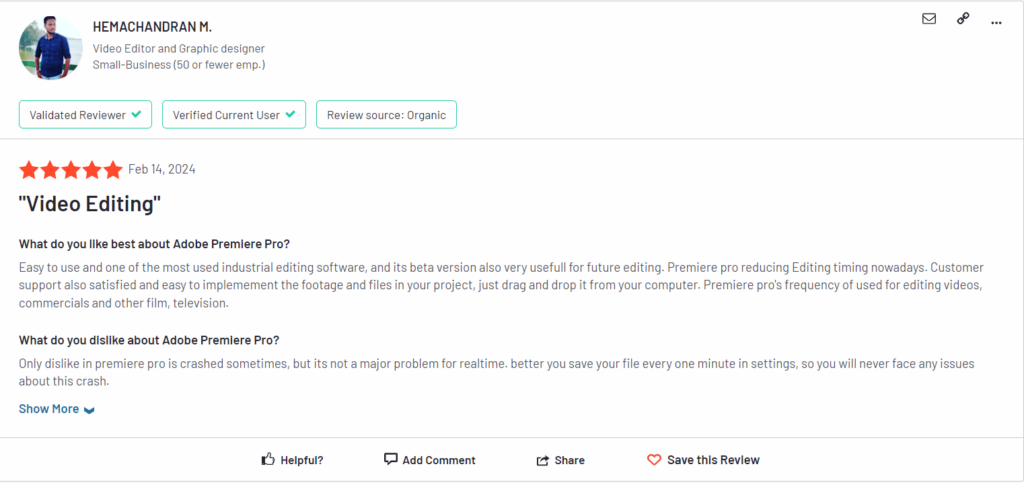Image resolution: width=1024 pixels, height=483 pixels.
Task: Click "Small-Business (50 or fewer emp.)" text
Action: coord(179,65)
